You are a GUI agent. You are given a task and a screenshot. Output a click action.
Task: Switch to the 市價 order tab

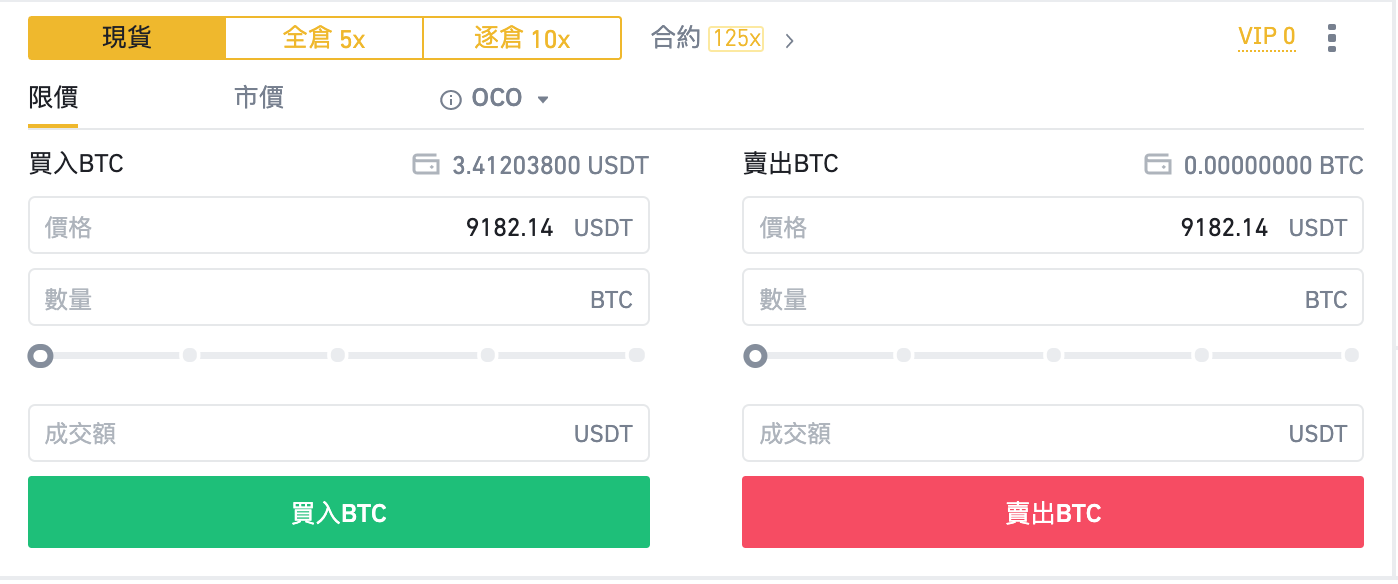click(258, 97)
